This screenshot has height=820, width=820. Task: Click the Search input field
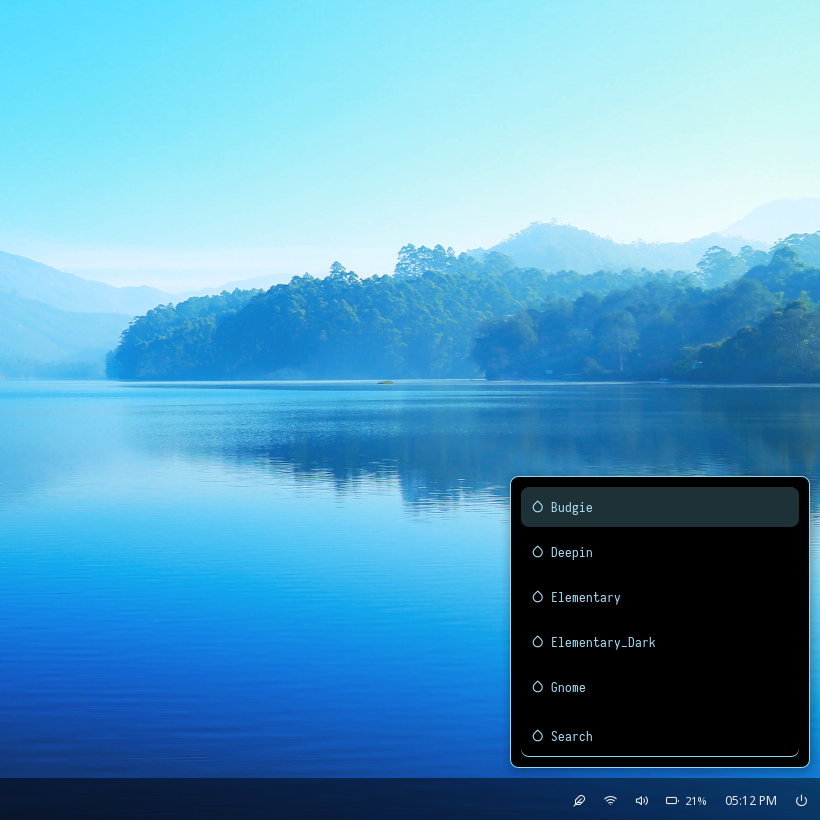(659, 736)
